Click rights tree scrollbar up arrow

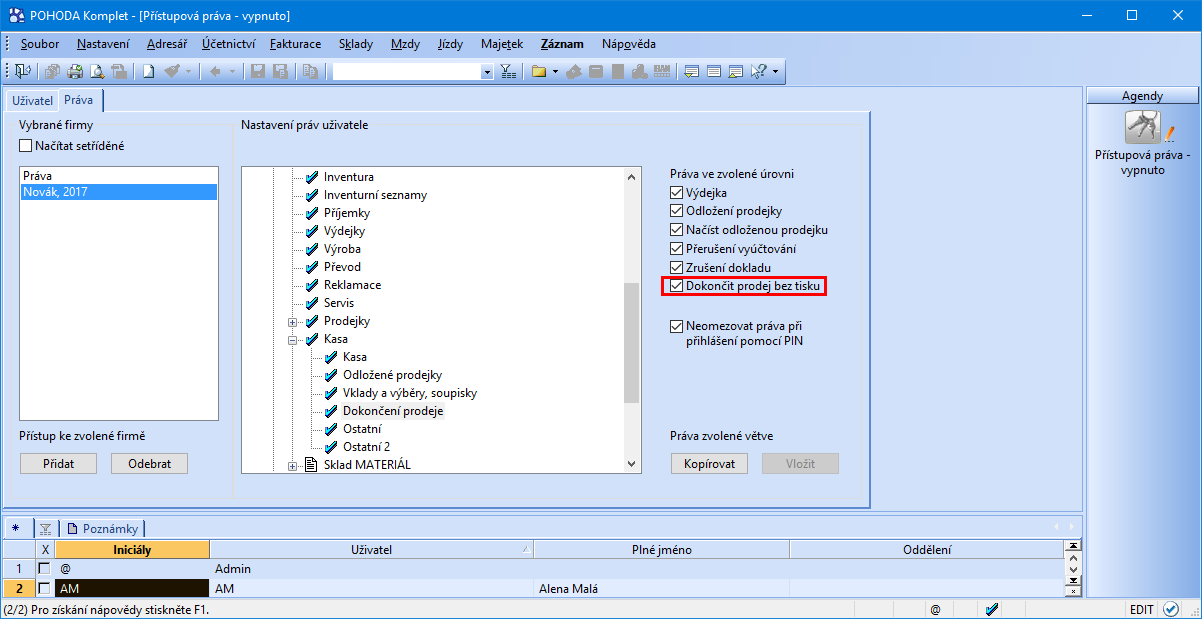tap(631, 176)
